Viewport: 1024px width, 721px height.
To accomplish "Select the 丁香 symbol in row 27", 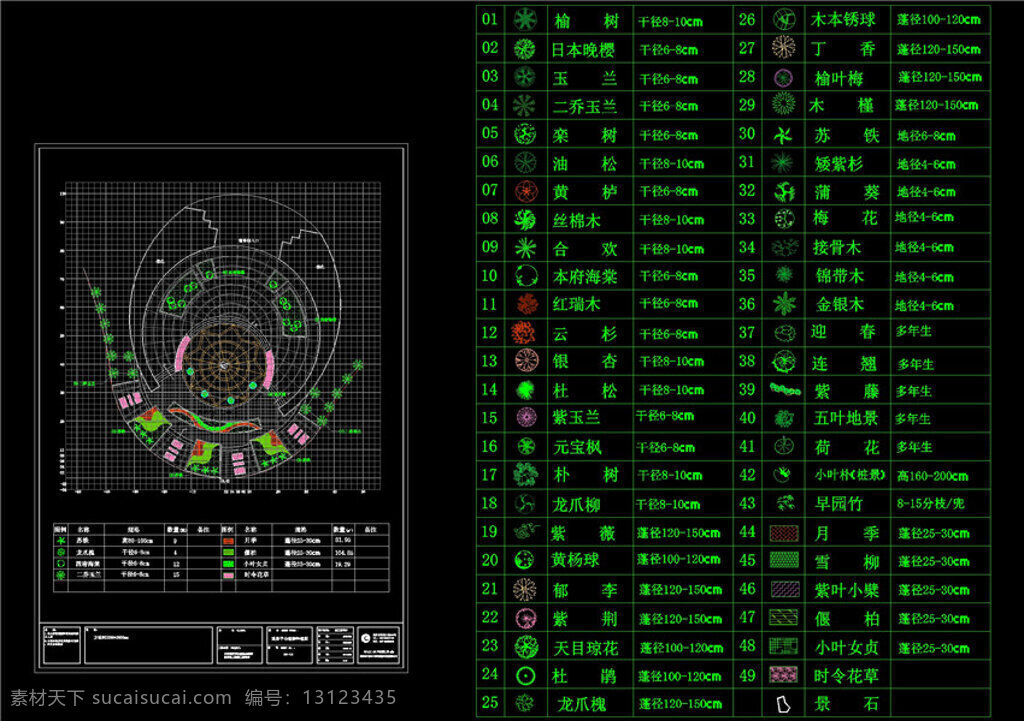I will [x=783, y=48].
